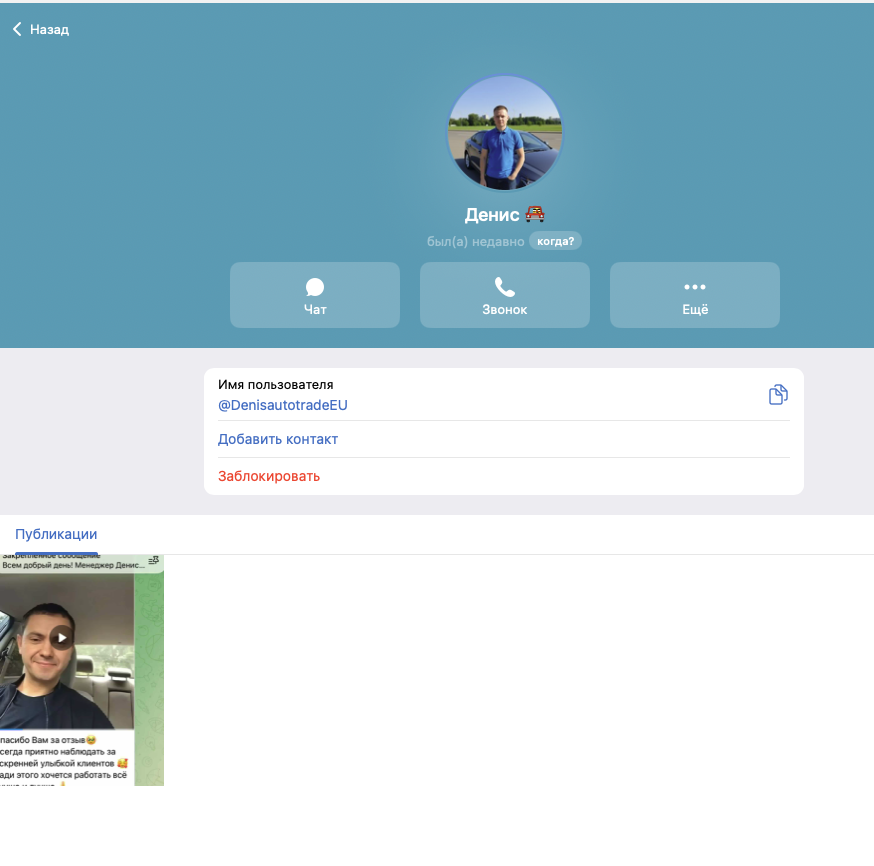The height and width of the screenshot is (866, 874).
Task: Click the 'Имя пользователя' field label
Action: coord(276,384)
